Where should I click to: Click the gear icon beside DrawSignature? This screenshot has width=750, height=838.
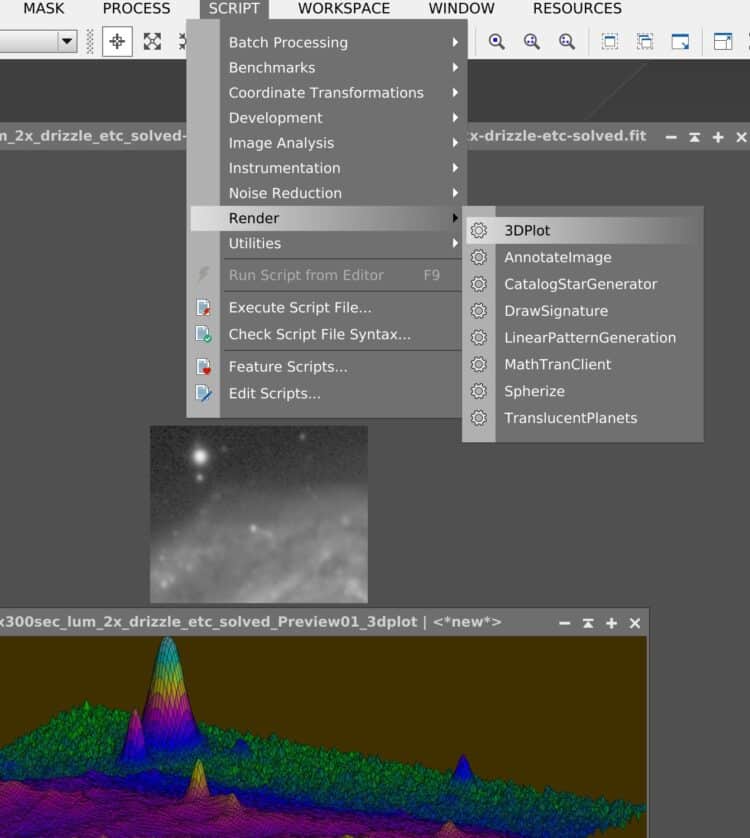tap(478, 311)
